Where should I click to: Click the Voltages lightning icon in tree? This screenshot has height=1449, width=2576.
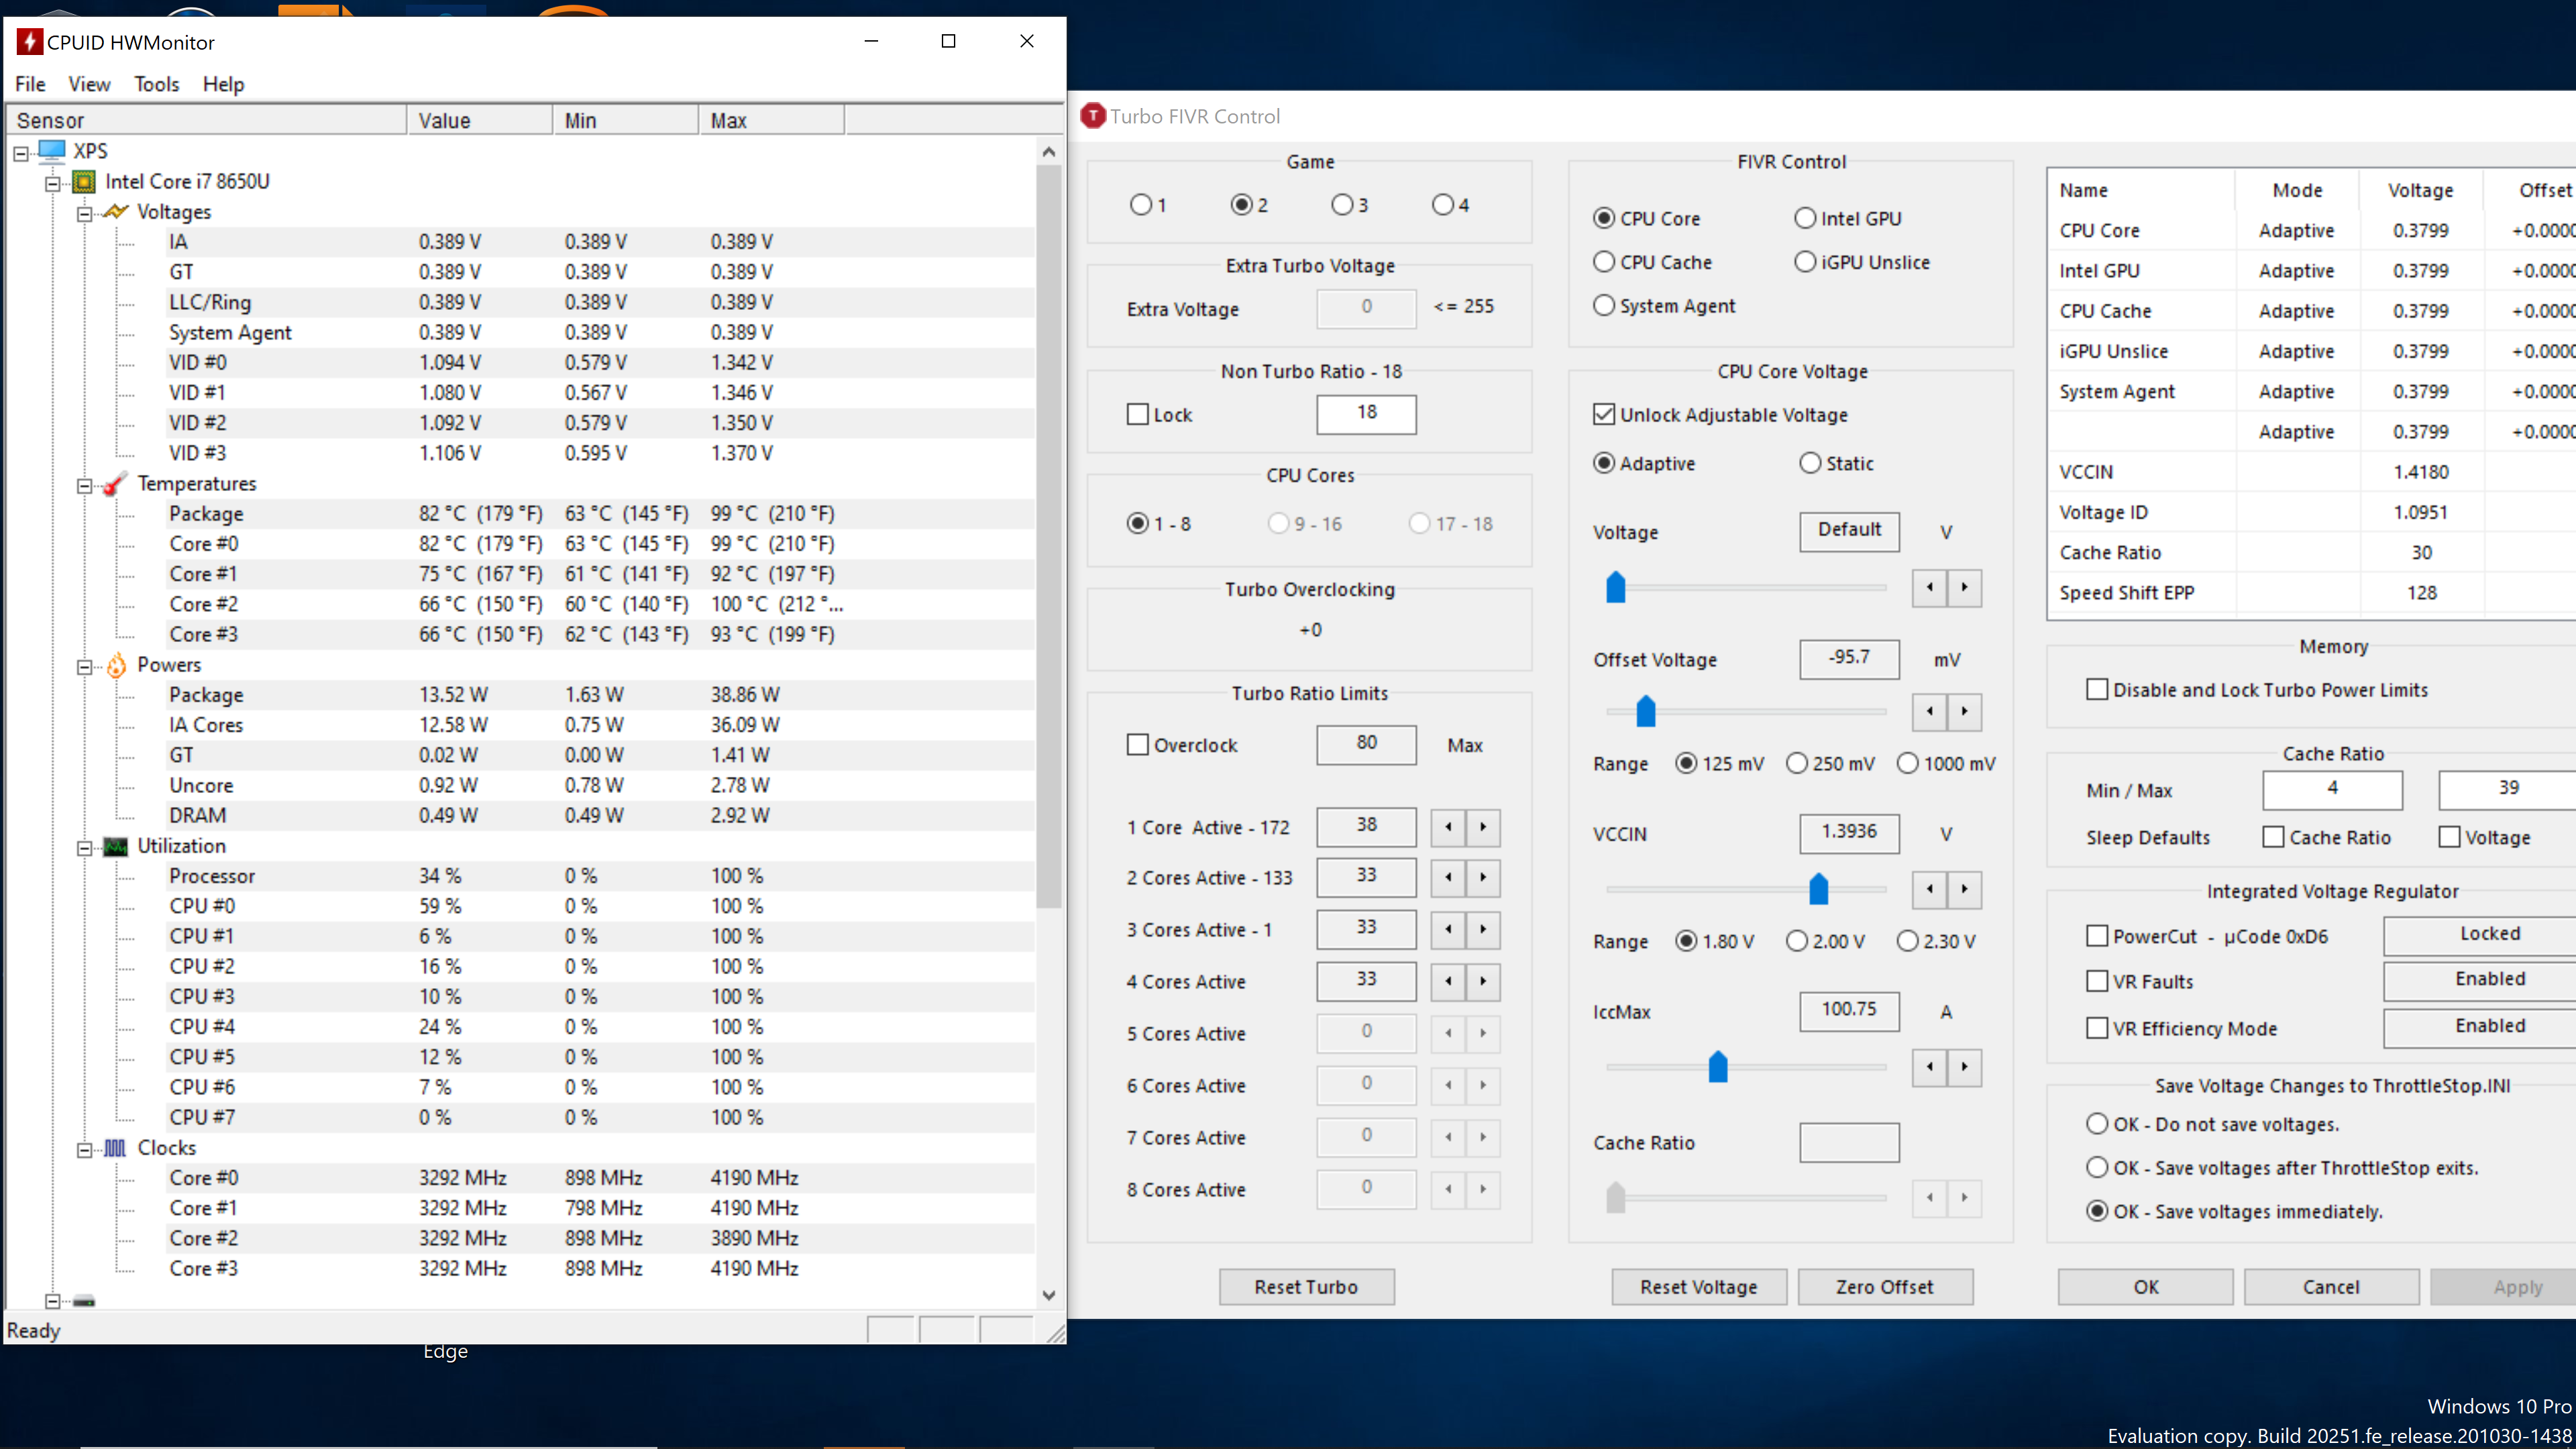tap(116, 212)
